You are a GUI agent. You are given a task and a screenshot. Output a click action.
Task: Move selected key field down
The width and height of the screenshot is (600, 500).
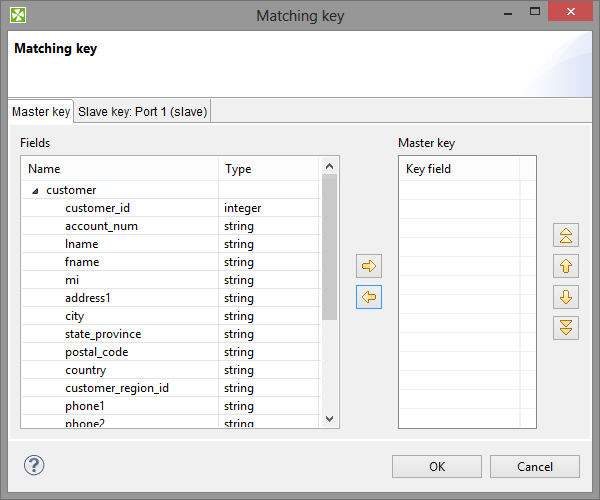tap(566, 297)
